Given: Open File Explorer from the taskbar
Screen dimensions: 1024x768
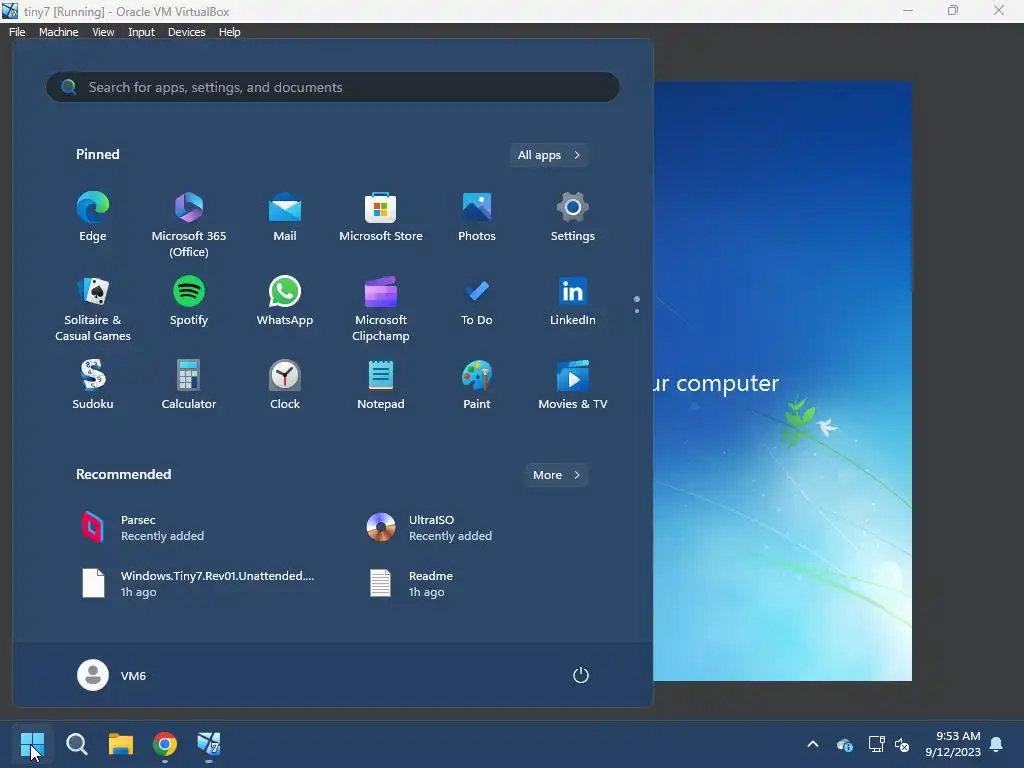Looking at the screenshot, I should tap(121, 744).
